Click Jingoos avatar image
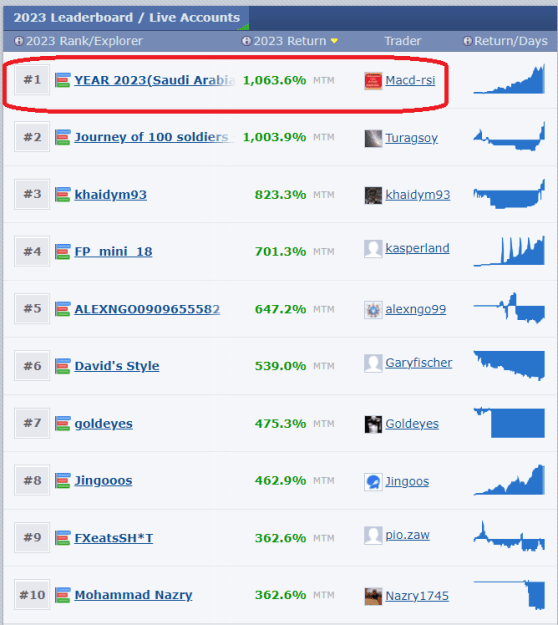 (373, 482)
